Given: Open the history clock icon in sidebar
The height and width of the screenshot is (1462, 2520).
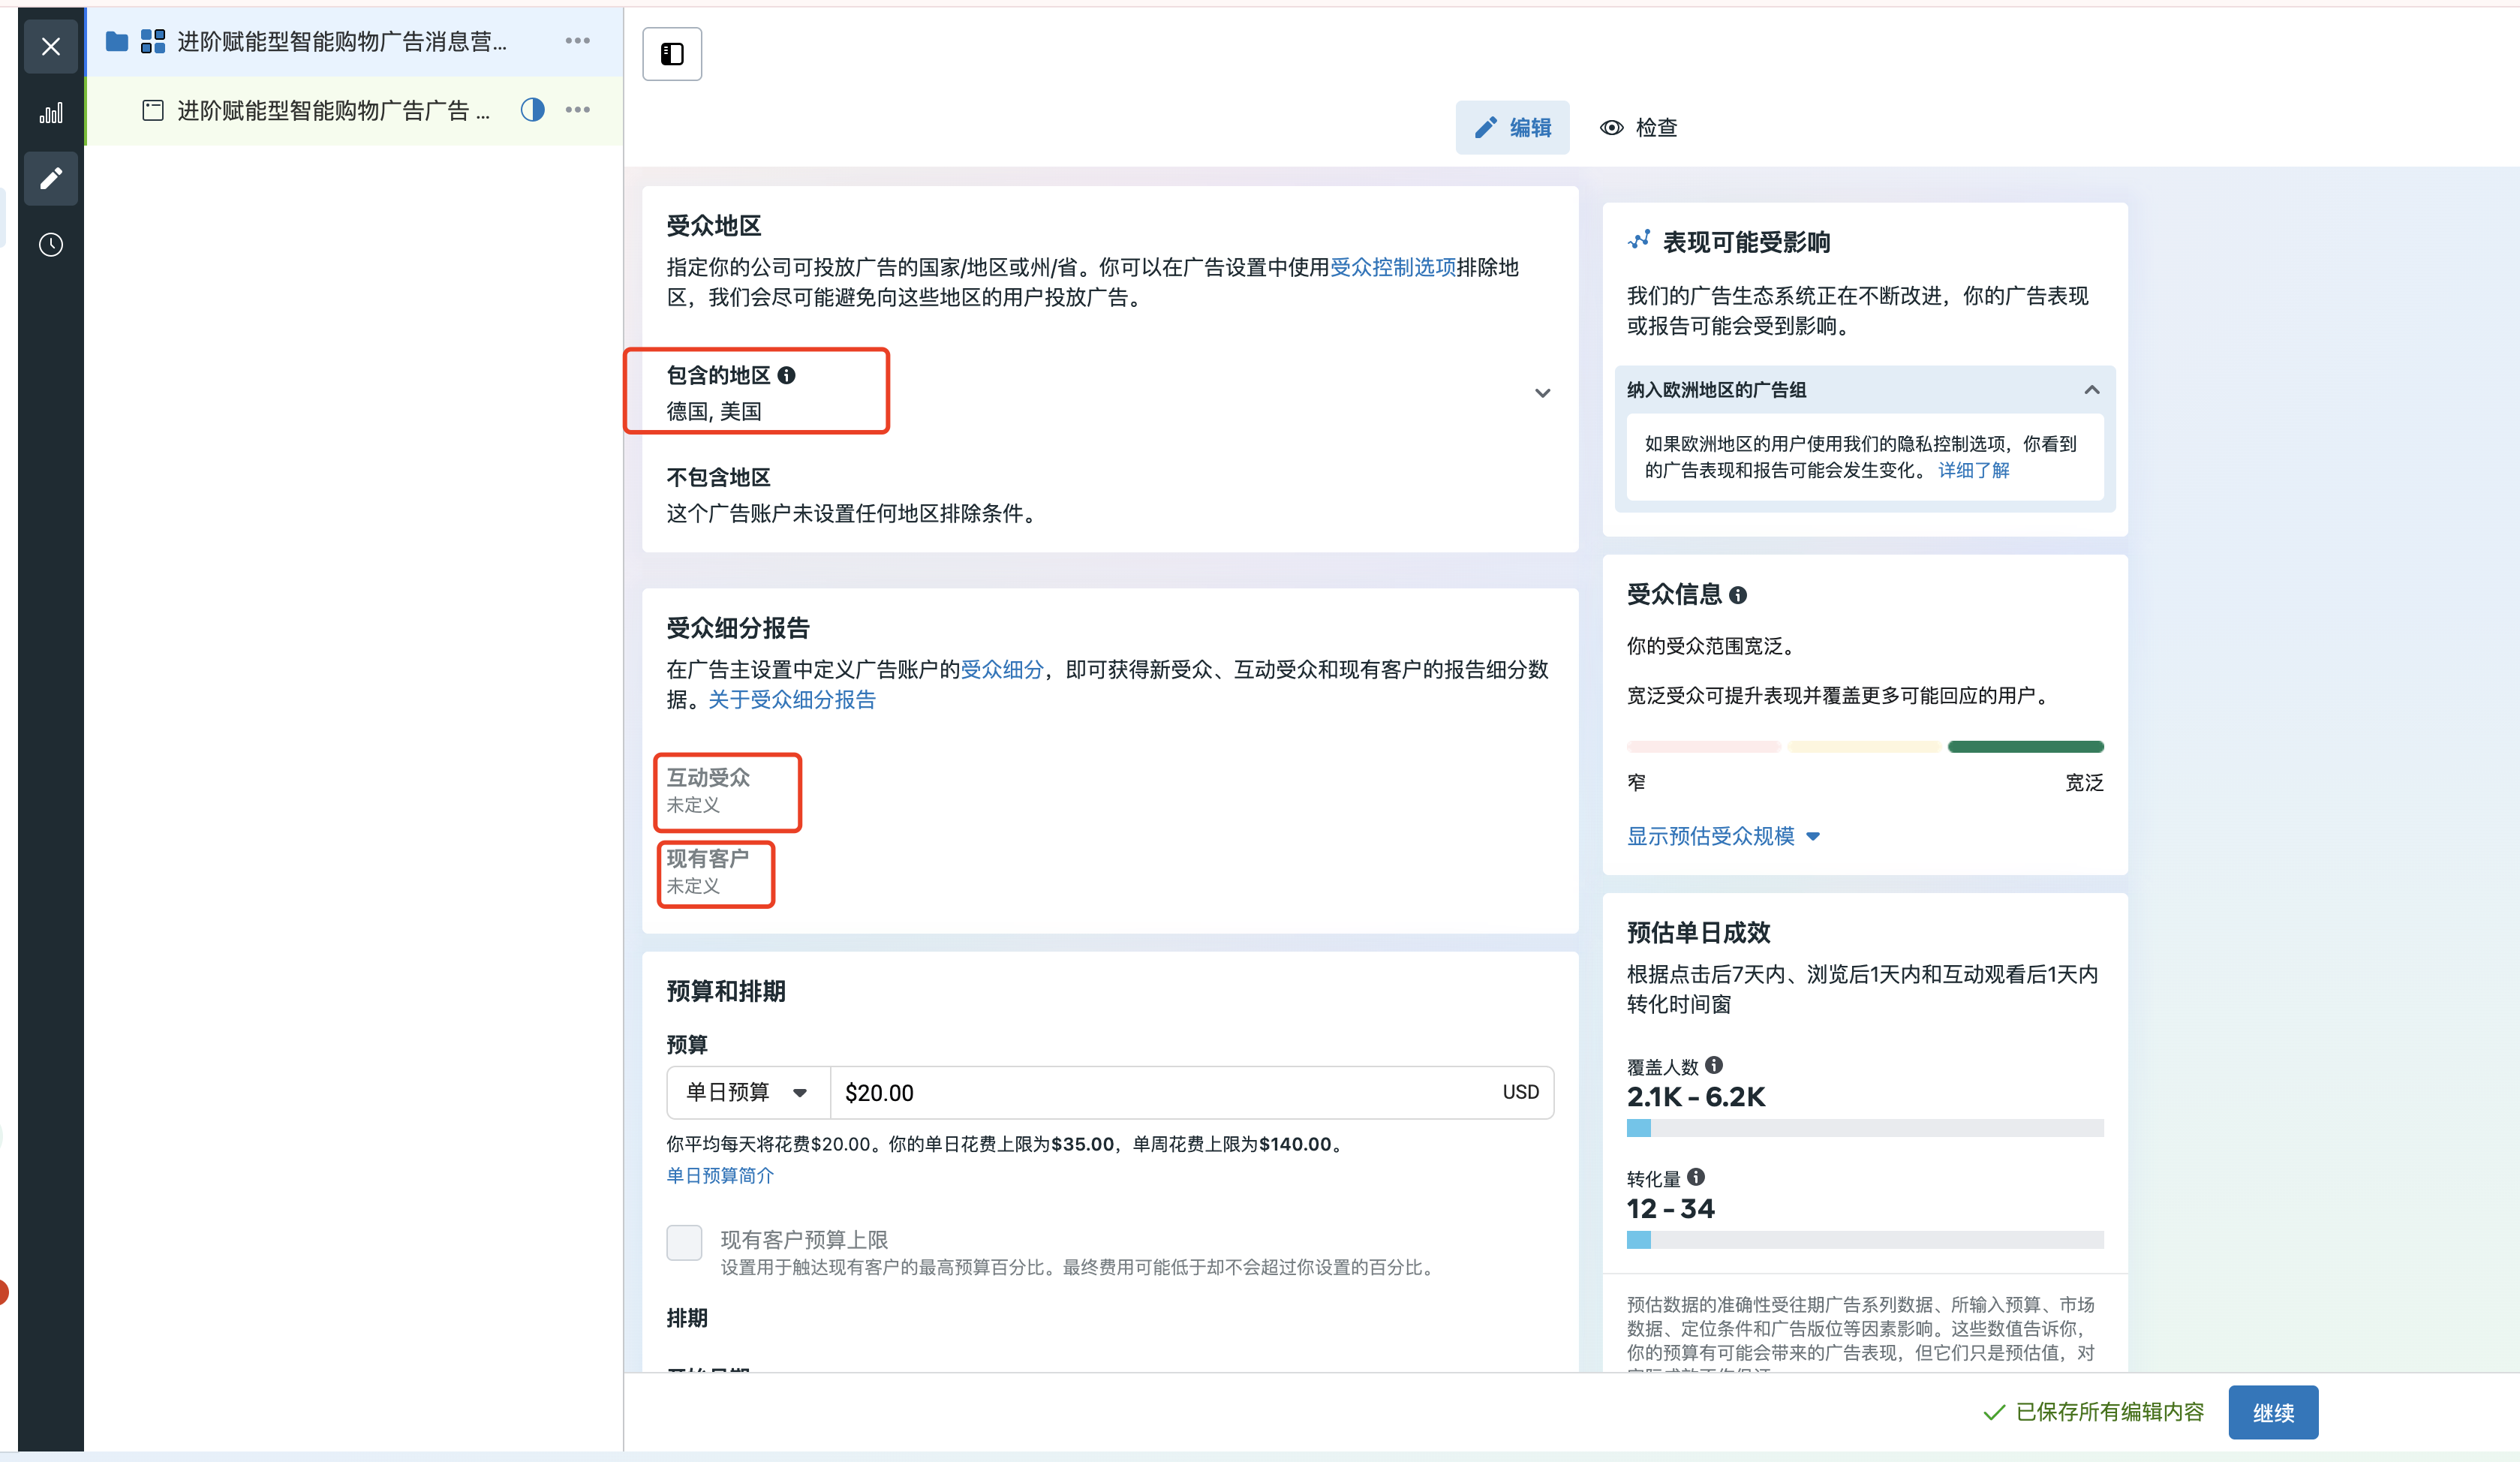Looking at the screenshot, I should pos(50,244).
